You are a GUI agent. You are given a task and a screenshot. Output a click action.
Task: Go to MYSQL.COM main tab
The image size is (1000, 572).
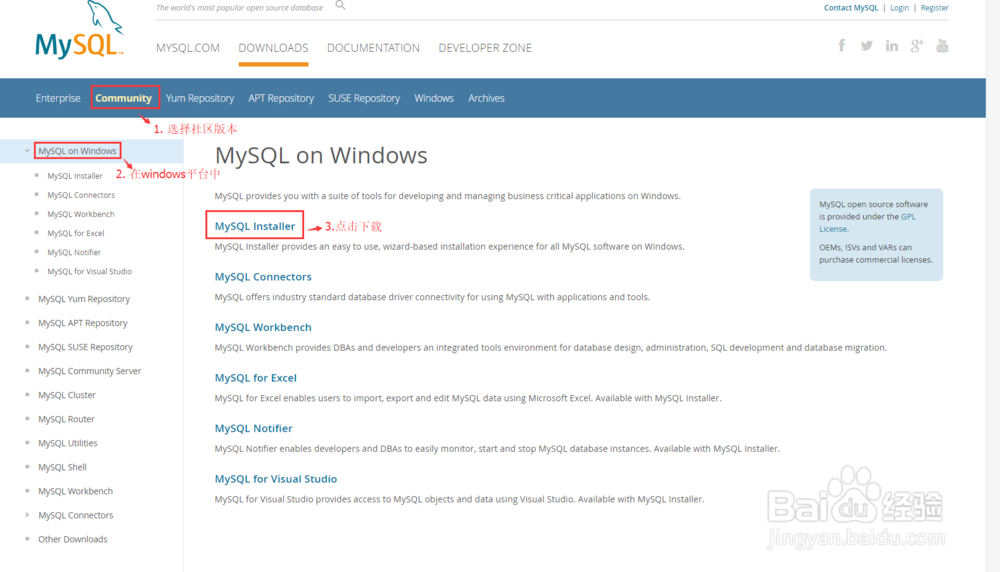[188, 48]
